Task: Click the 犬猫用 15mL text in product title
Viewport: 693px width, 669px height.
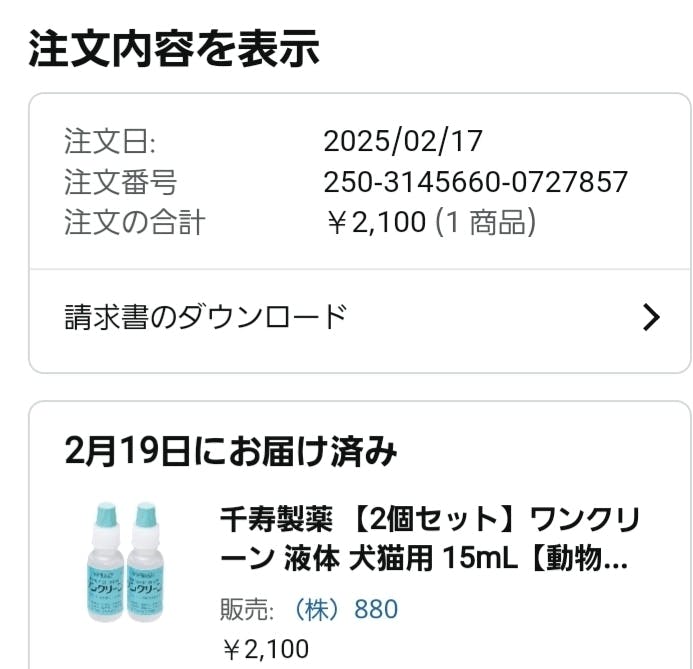Action: pos(432,559)
